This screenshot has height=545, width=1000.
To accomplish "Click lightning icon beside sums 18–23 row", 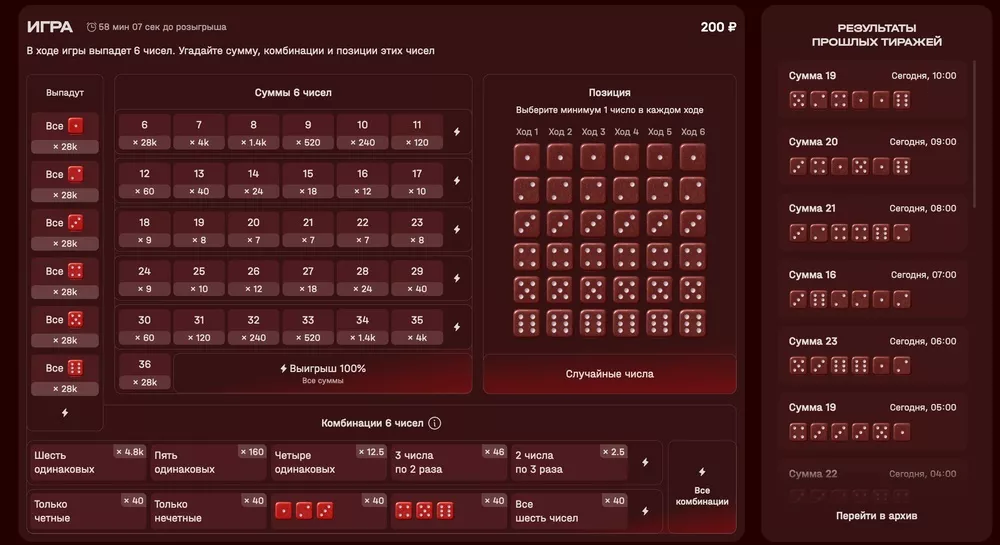I will pyautogui.click(x=457, y=229).
